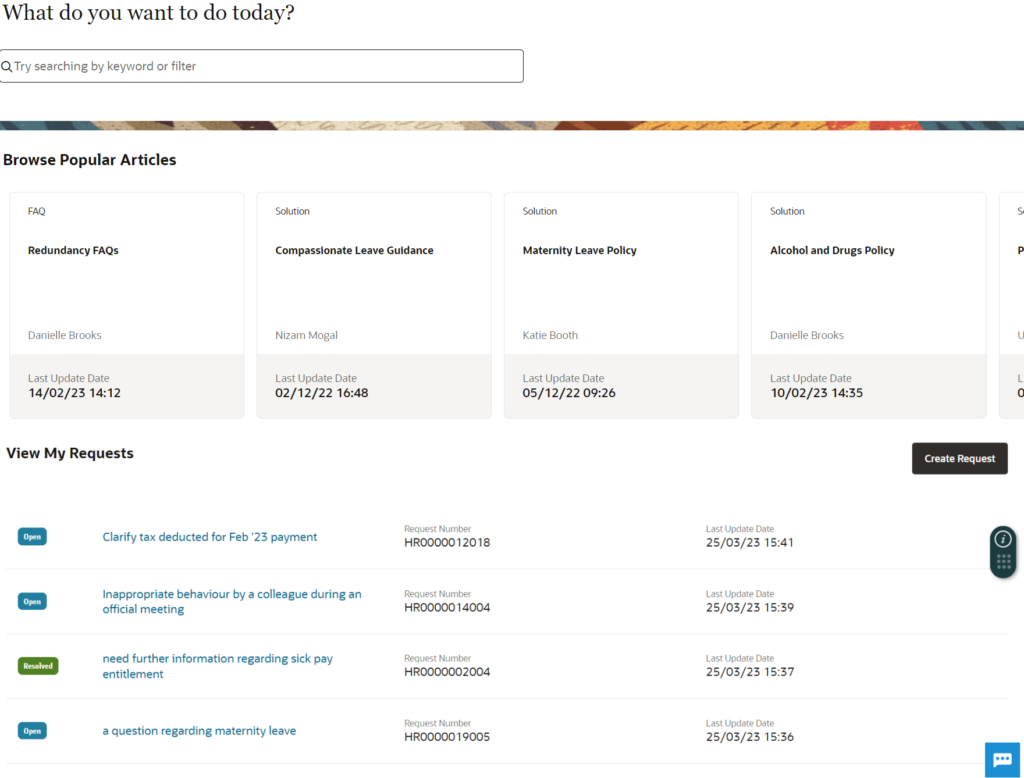Open the inappropriate behaviour by a colleague request
1024x778 pixels.
pyautogui.click(x=231, y=601)
